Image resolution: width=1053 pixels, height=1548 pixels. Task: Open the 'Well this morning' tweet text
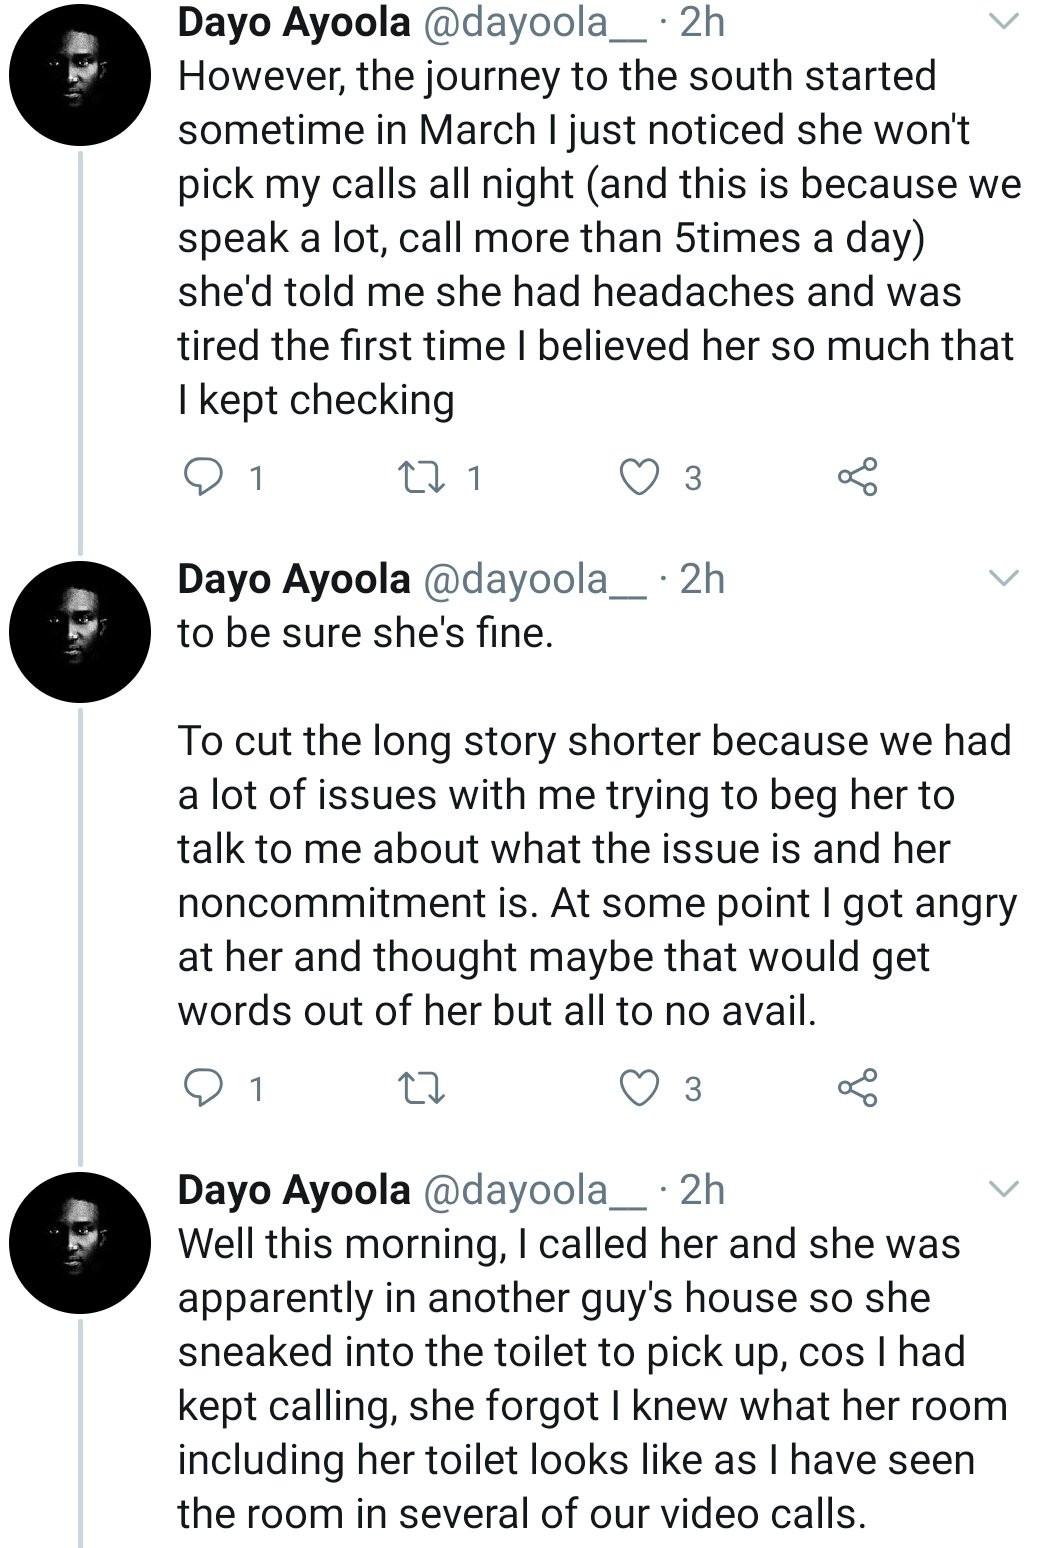[x=590, y=1378]
